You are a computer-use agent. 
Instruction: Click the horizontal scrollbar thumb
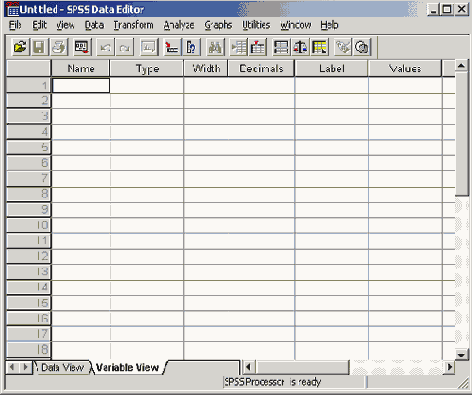tap(302, 367)
